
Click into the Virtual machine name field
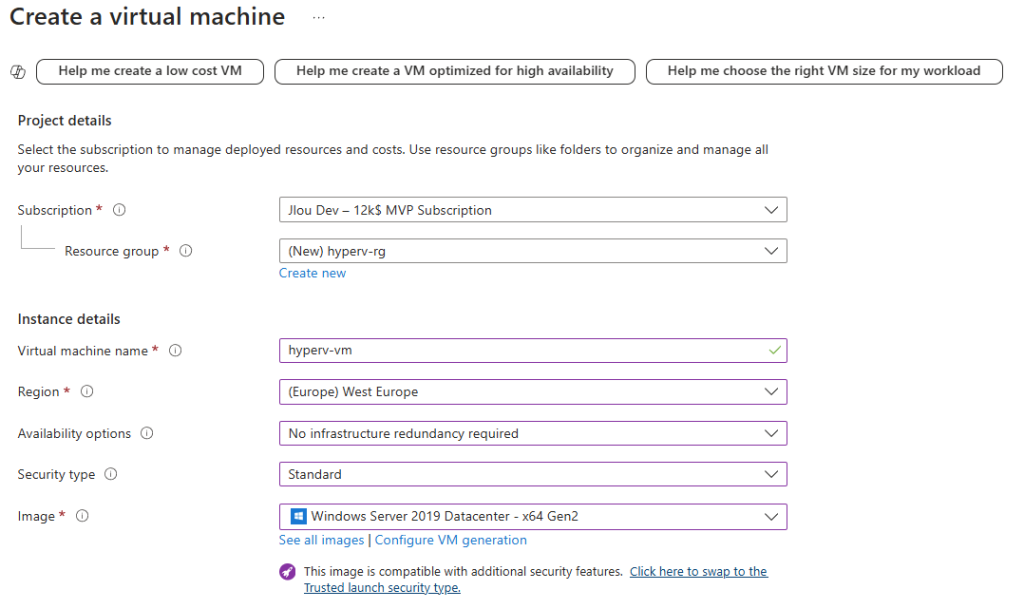pos(533,351)
